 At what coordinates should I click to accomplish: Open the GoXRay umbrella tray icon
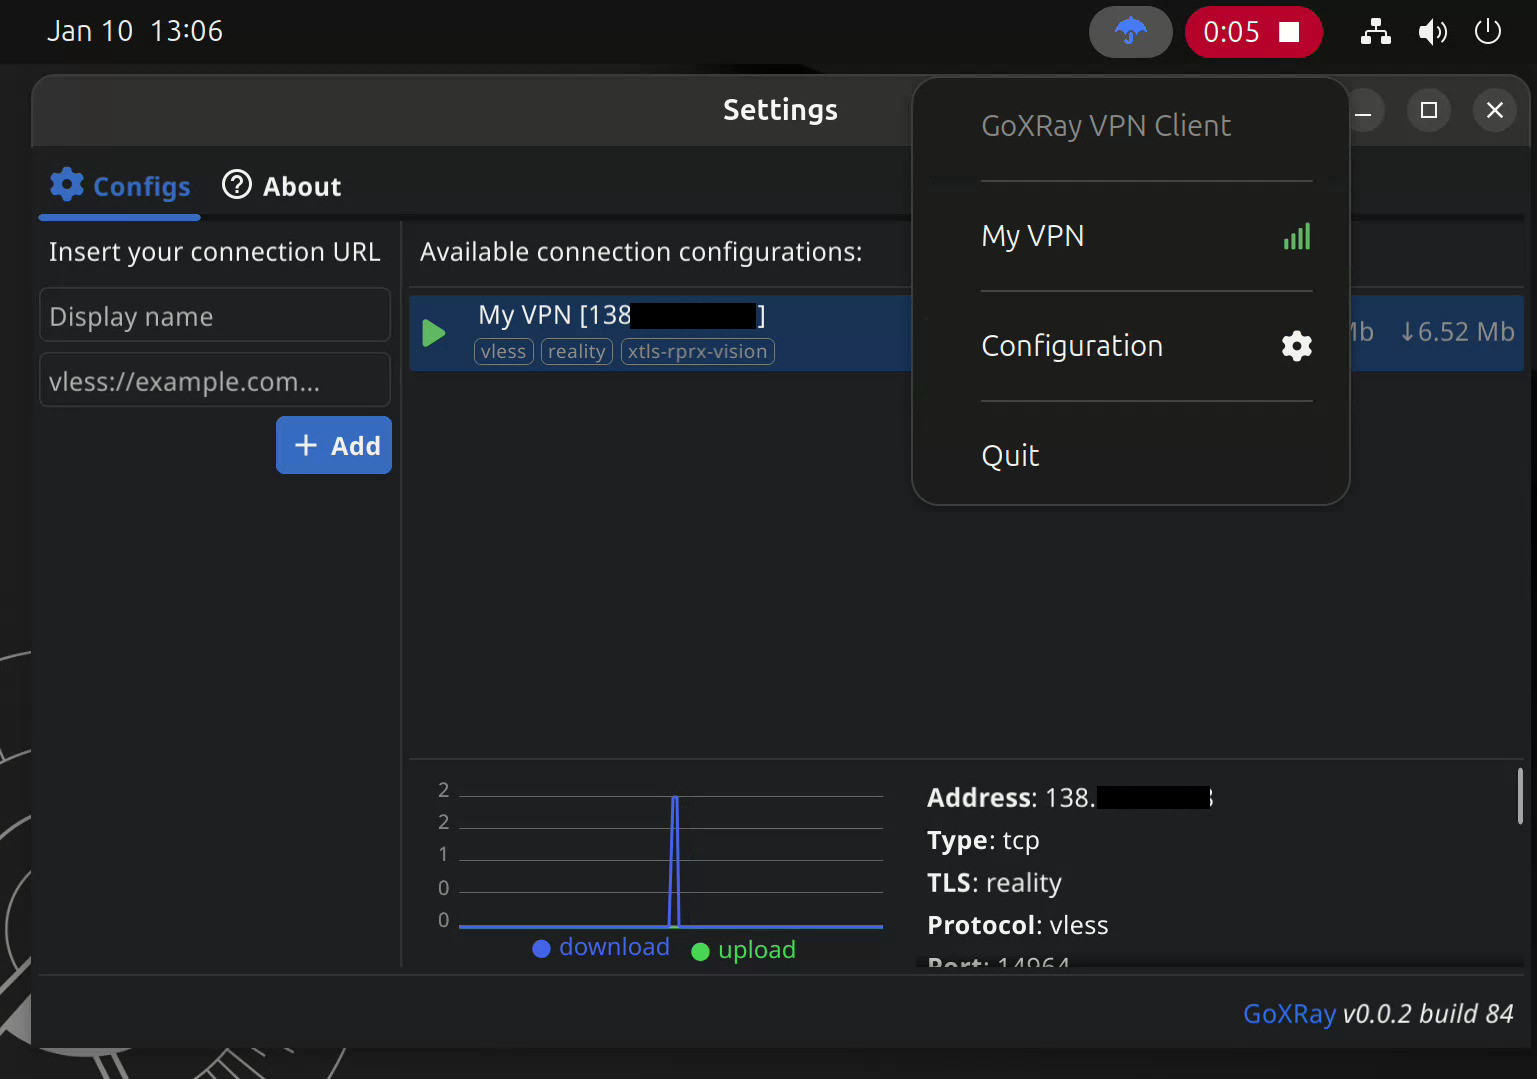(1130, 32)
